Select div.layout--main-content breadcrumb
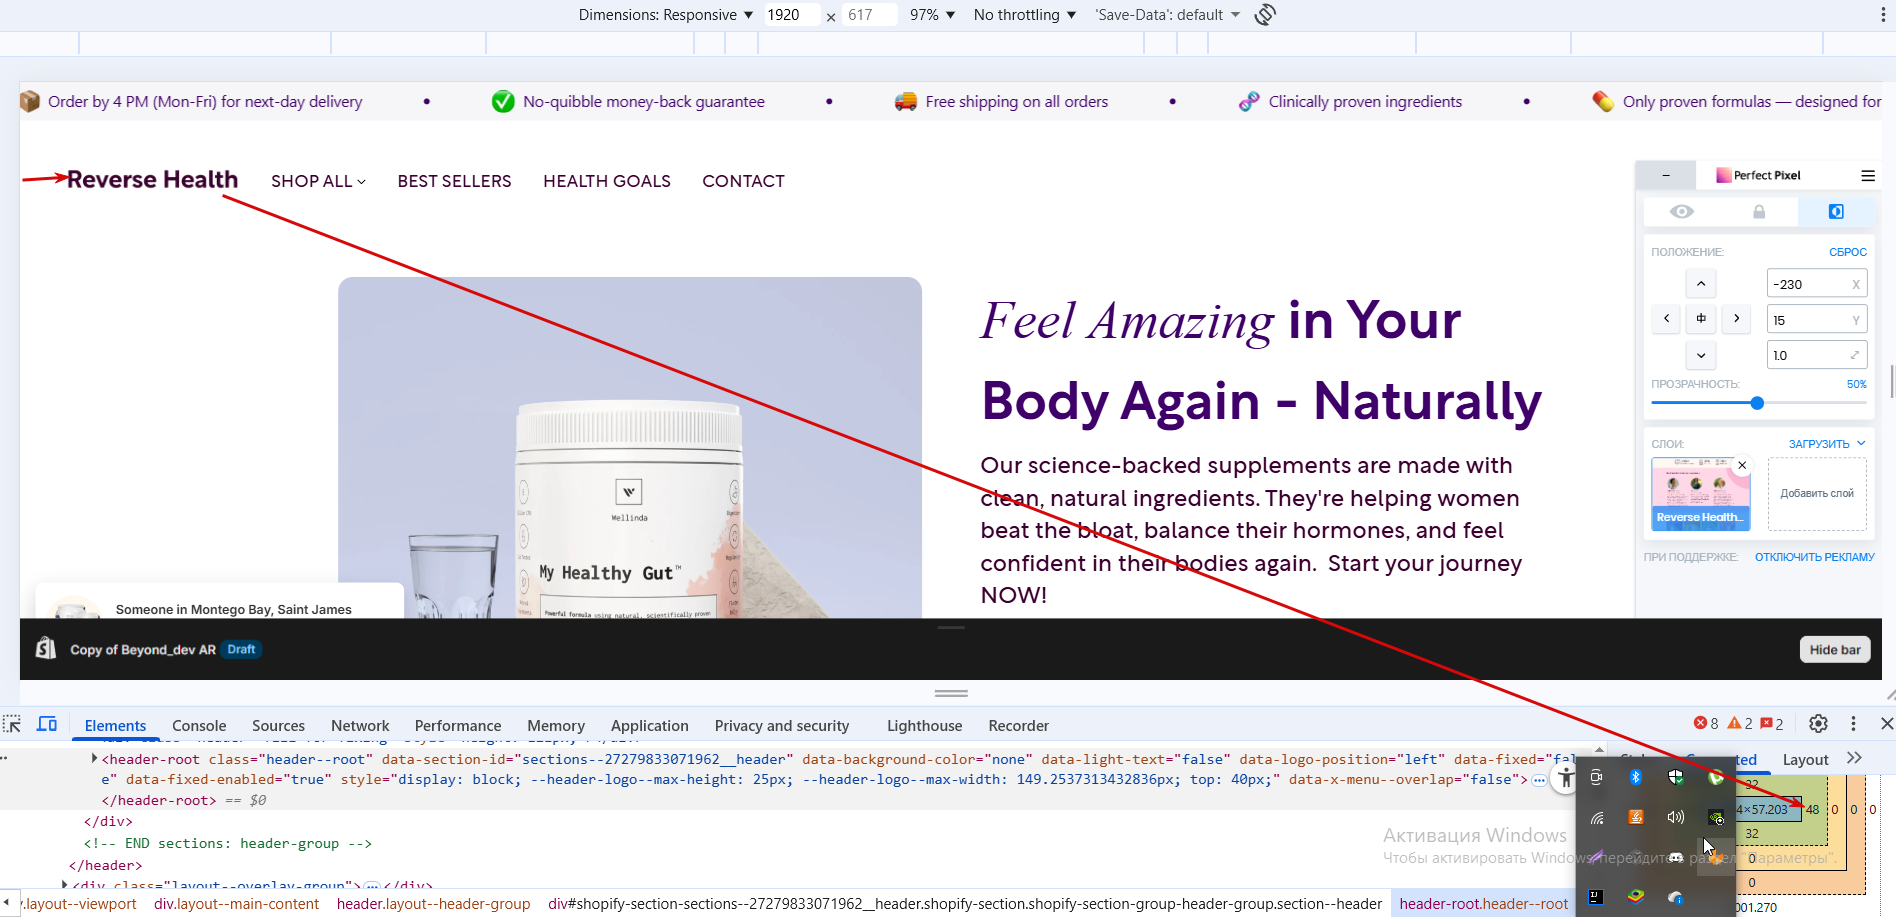This screenshot has height=917, width=1896. coord(236,904)
